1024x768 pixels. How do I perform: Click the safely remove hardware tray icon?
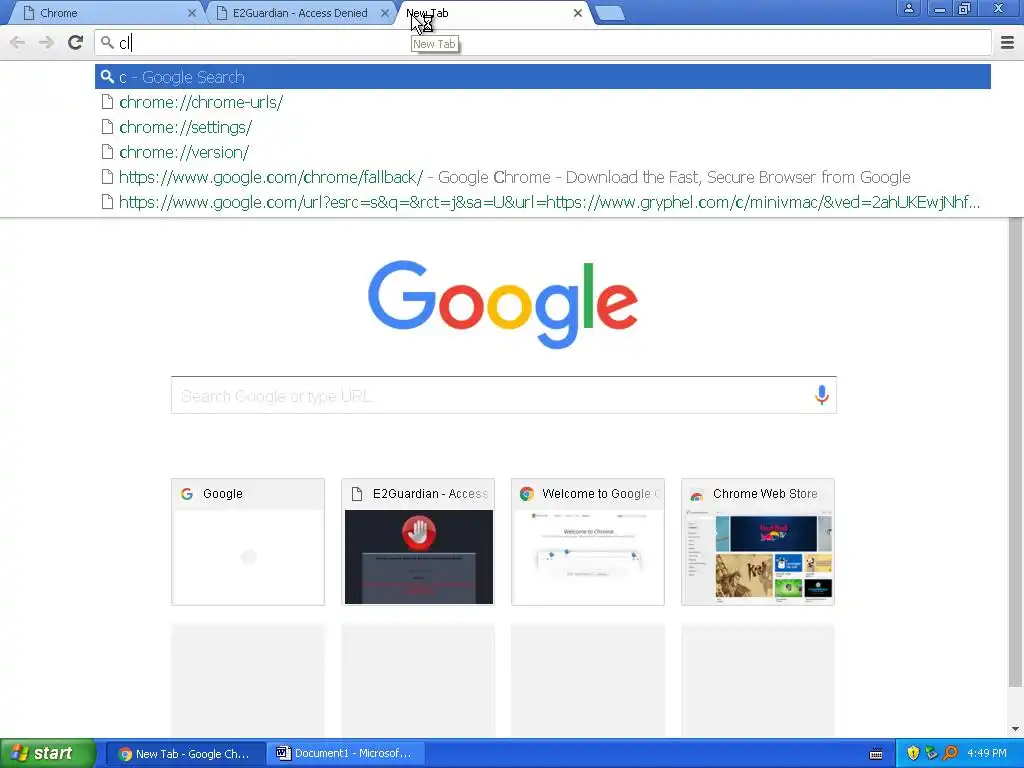[x=931, y=753]
